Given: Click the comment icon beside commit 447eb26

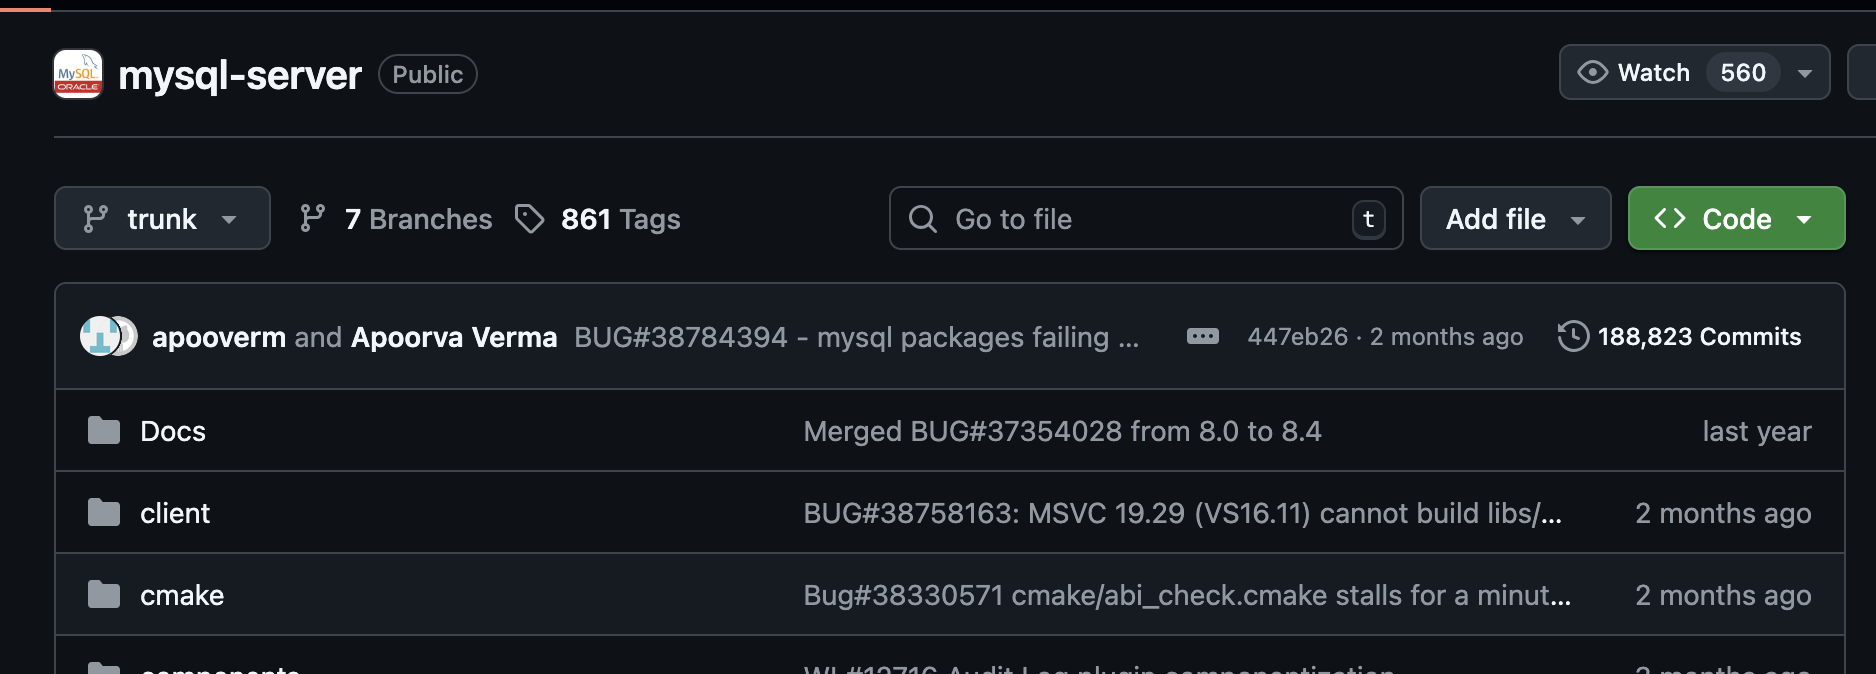Looking at the screenshot, I should 1204,337.
